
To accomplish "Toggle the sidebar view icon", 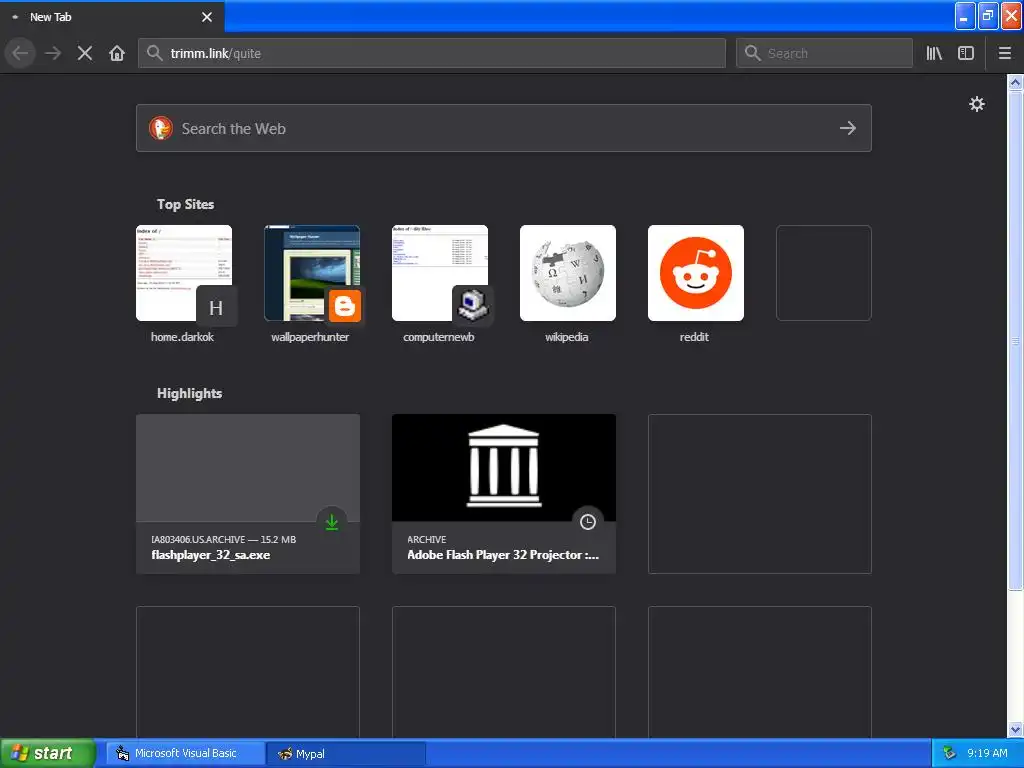I will coord(966,53).
